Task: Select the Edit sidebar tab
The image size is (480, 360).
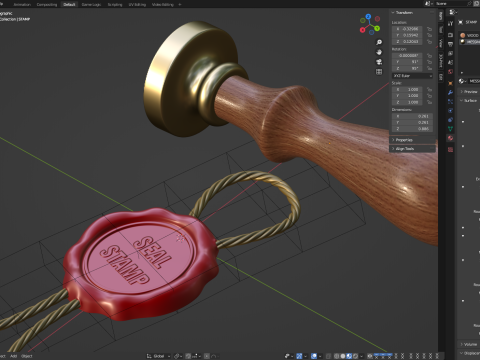Action: (441, 77)
